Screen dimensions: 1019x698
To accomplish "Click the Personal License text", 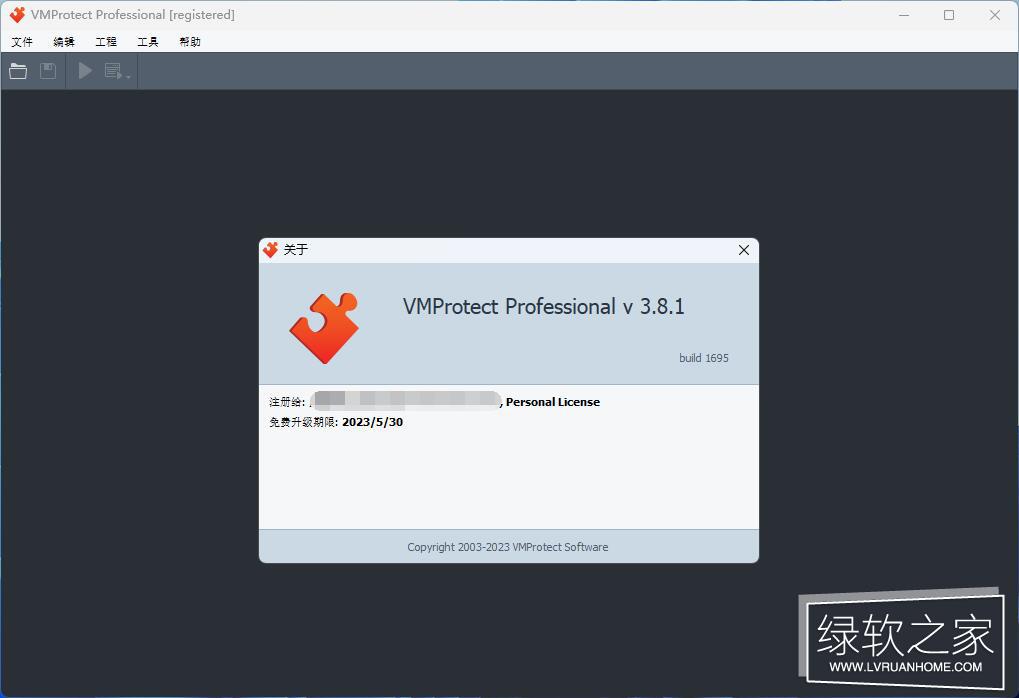I will tap(553, 402).
